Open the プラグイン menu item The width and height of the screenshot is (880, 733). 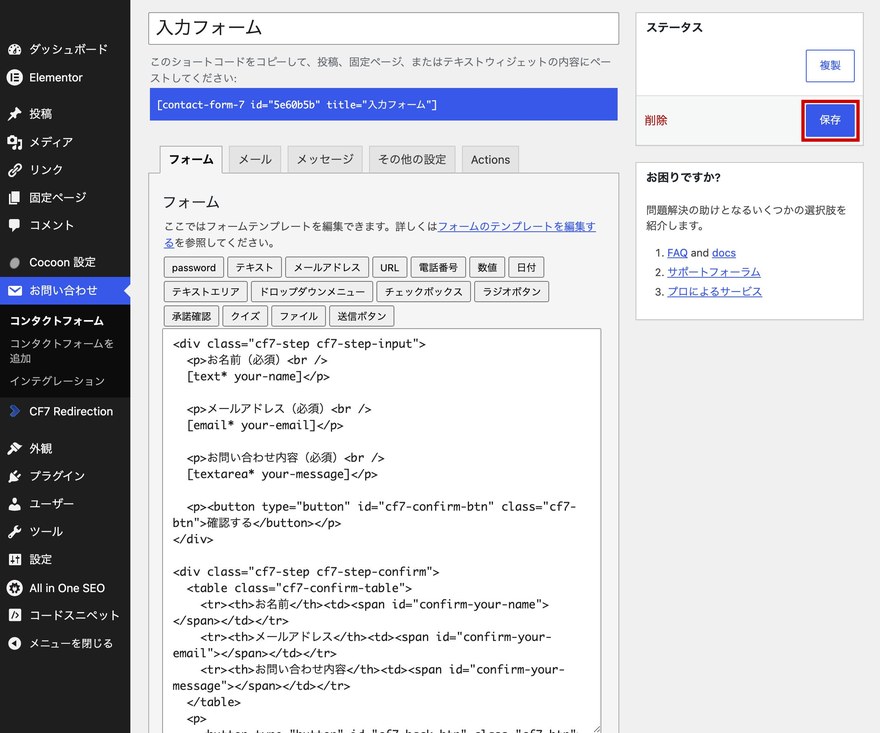click(x=65, y=476)
